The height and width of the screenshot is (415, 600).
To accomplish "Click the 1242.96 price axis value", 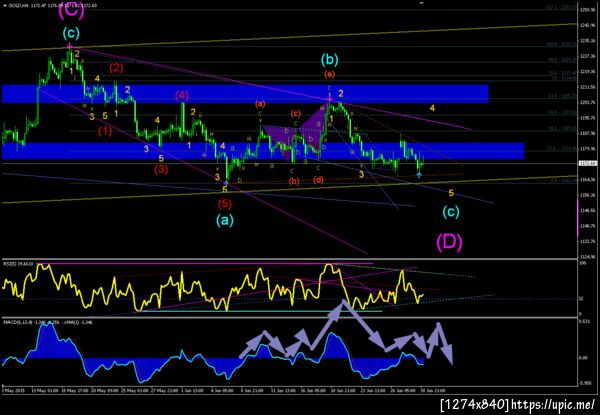I will pos(586,26).
